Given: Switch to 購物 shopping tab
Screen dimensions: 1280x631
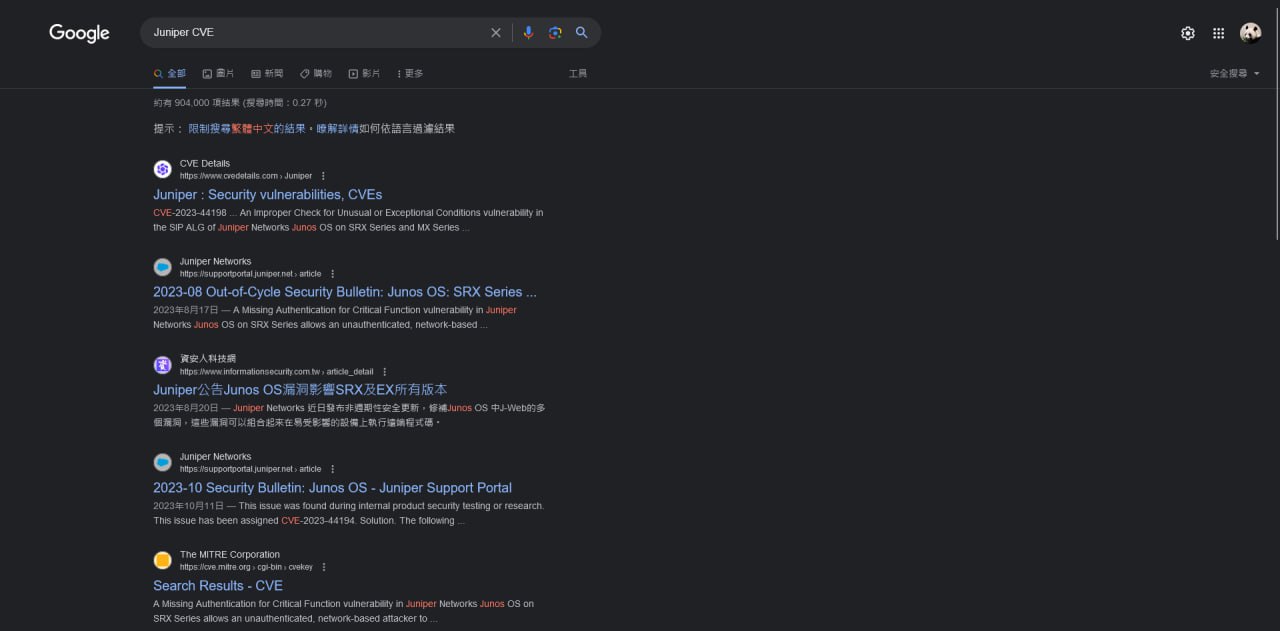Looking at the screenshot, I should (316, 74).
